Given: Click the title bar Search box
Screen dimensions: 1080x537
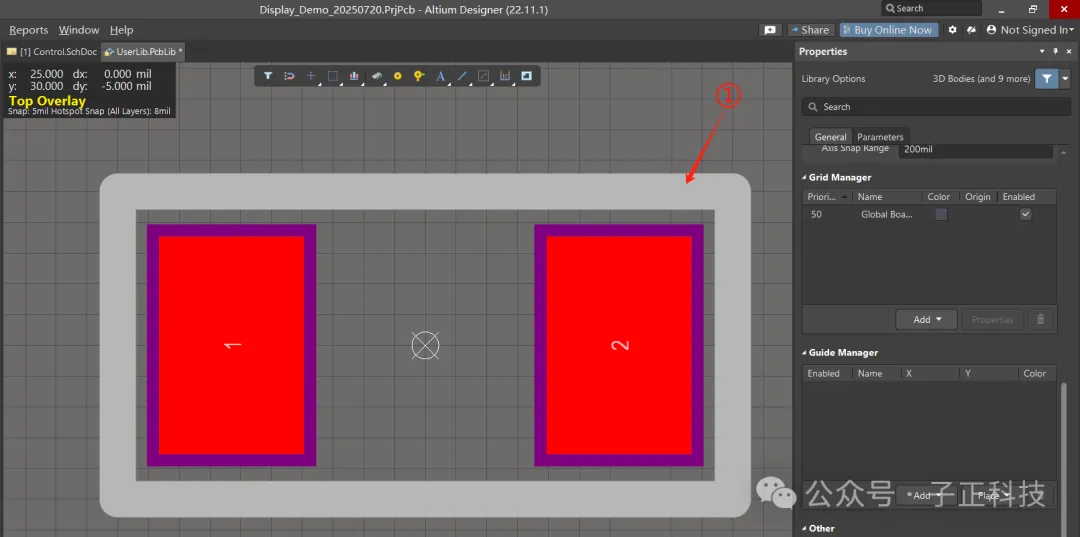Looking at the screenshot, I should 931,8.
